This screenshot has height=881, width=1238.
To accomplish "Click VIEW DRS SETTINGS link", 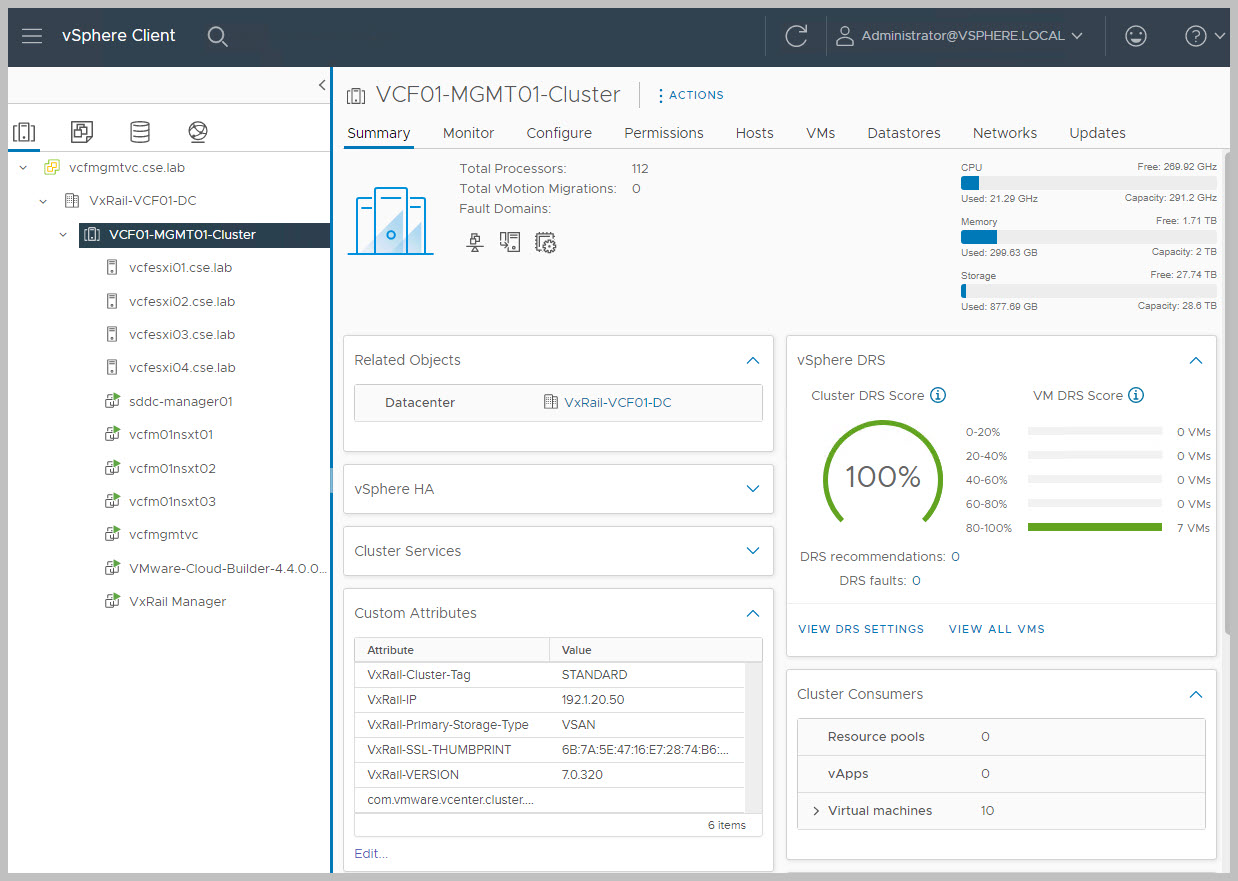I will tap(861, 629).
